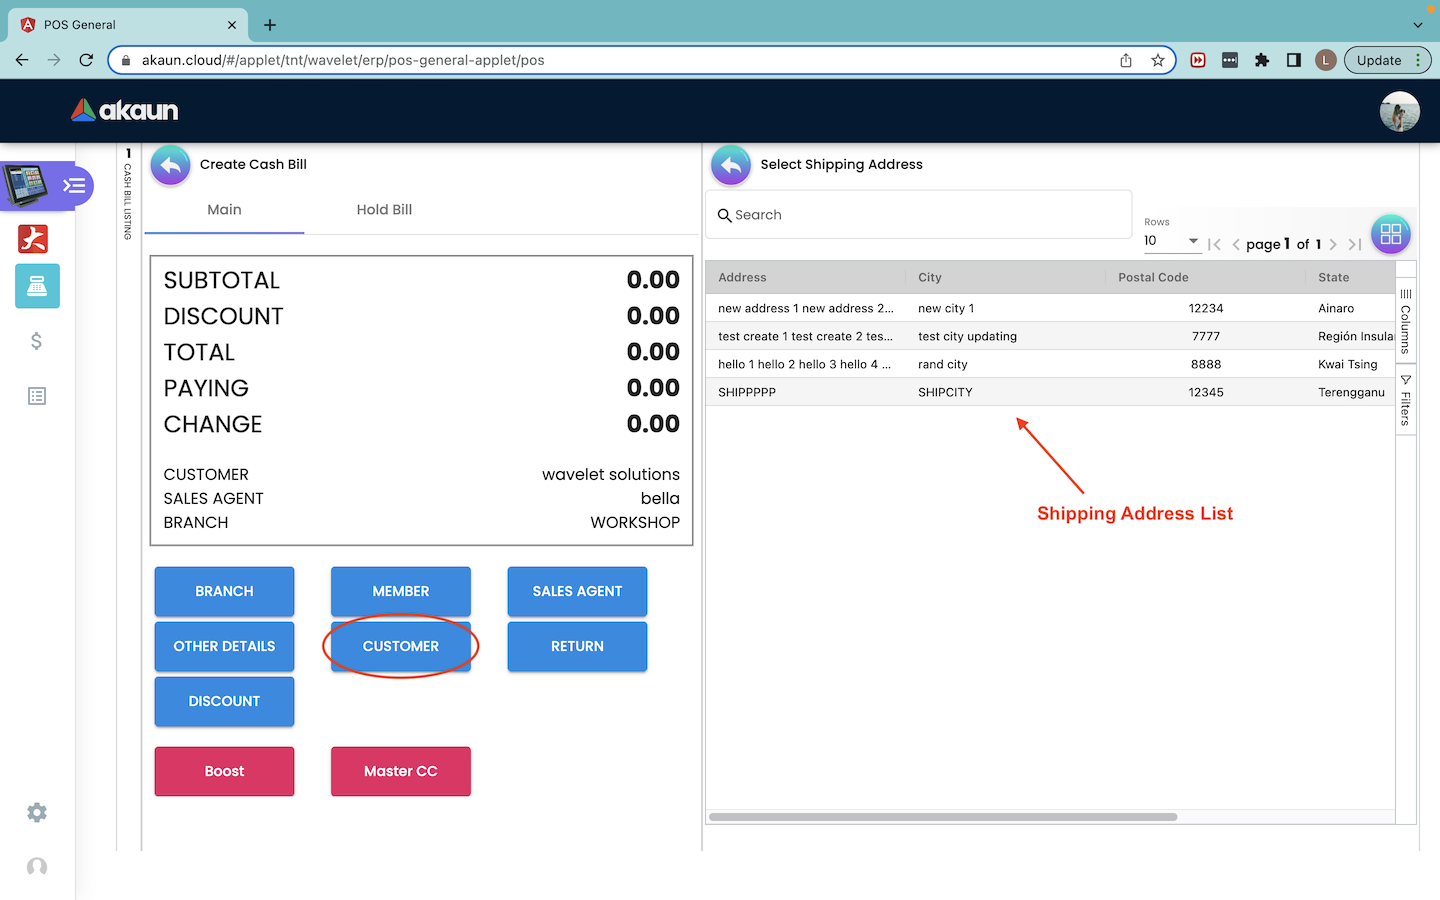1440x900 pixels.
Task: Click the shipping address Search field
Action: [x=920, y=215]
